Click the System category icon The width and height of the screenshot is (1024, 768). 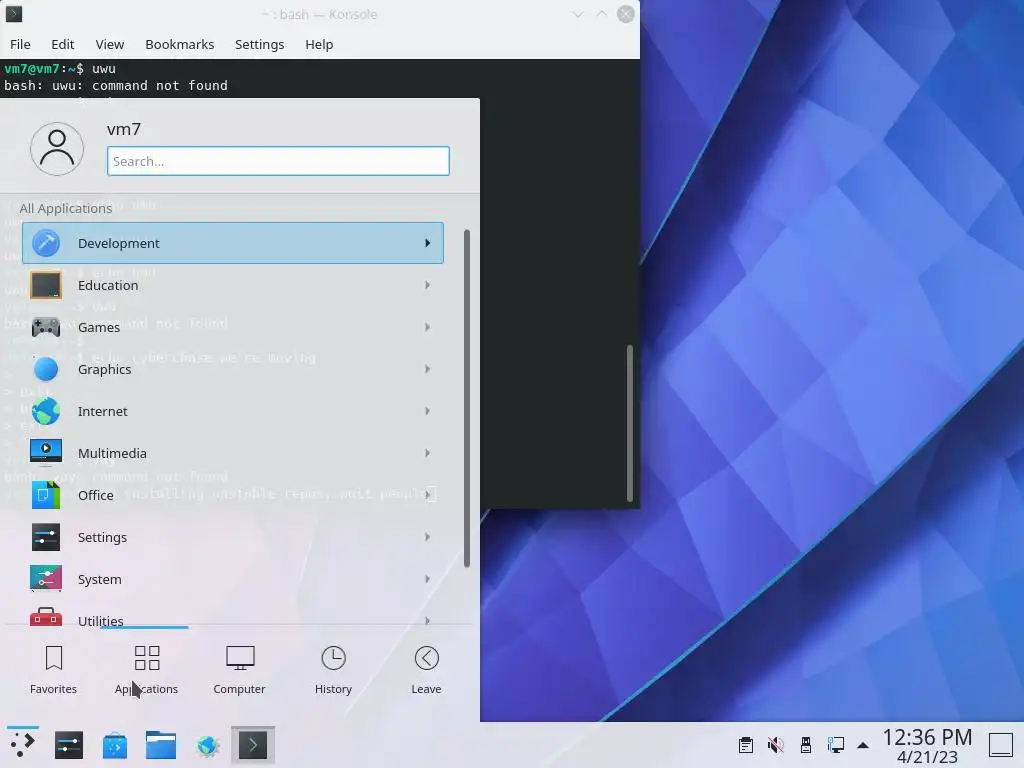[46, 579]
